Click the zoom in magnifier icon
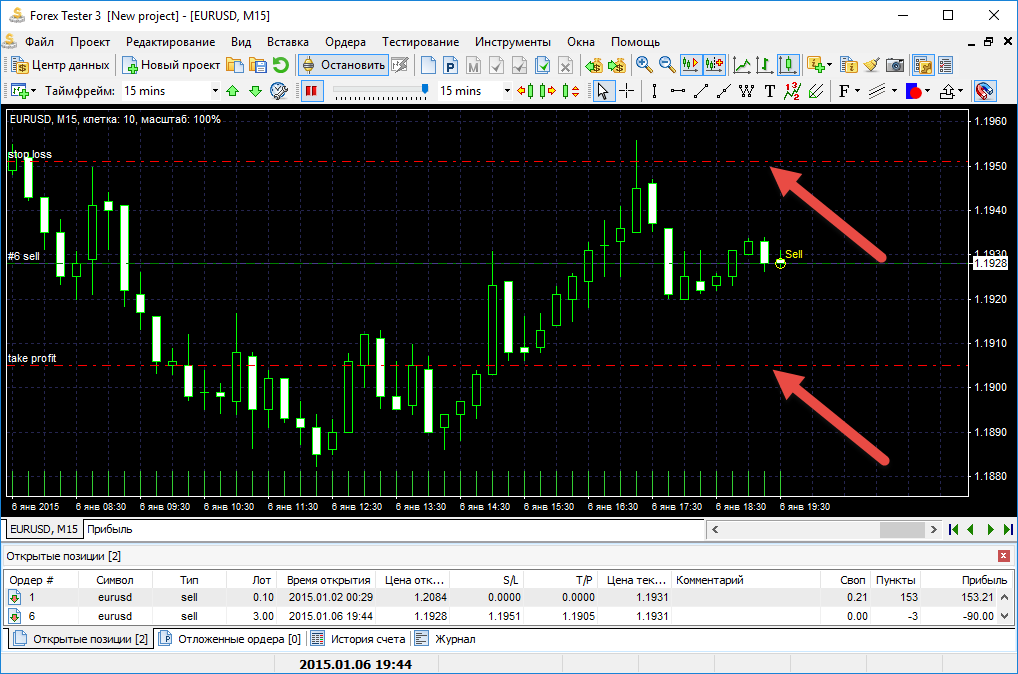The width and height of the screenshot is (1018, 674). coord(644,65)
